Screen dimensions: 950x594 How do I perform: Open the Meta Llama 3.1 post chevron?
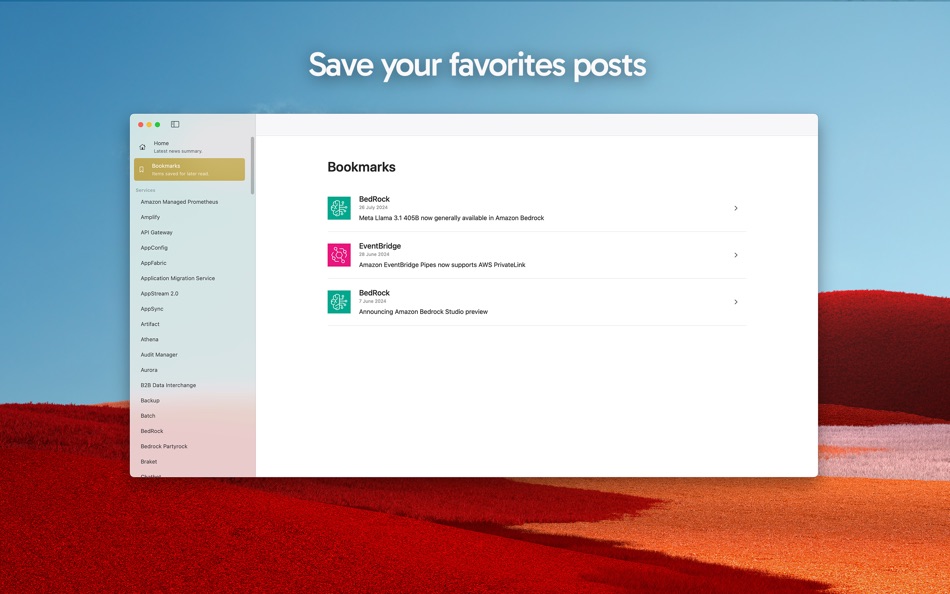(x=736, y=208)
